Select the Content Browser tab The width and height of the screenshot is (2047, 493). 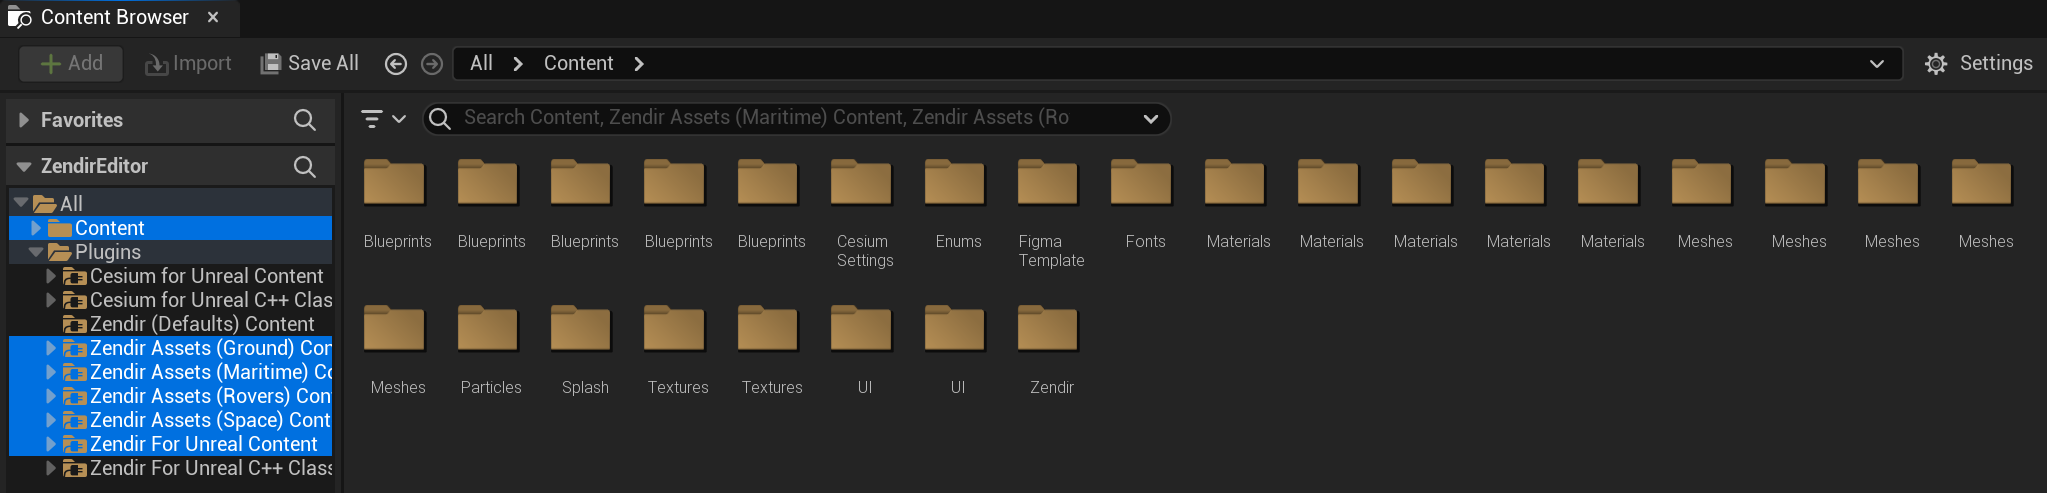pos(113,17)
